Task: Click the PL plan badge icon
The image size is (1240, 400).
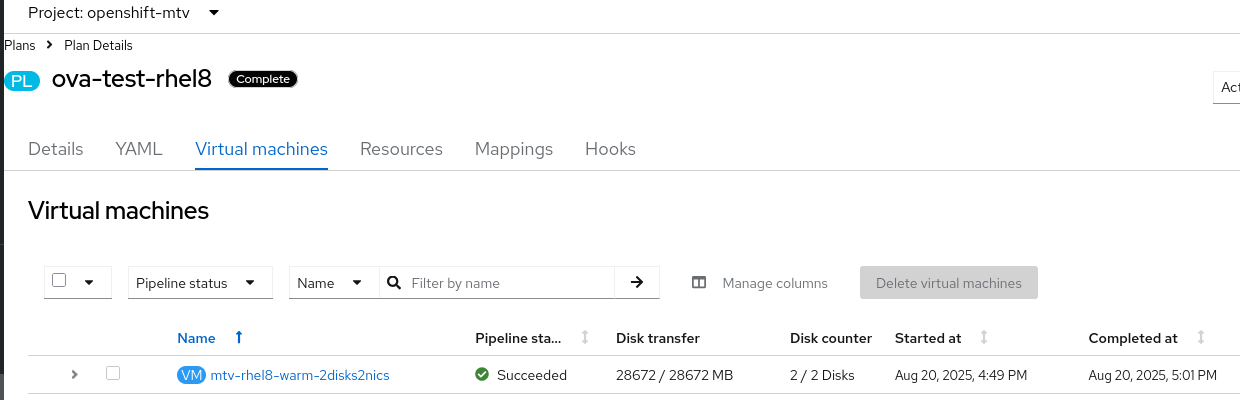Action: click(22, 81)
